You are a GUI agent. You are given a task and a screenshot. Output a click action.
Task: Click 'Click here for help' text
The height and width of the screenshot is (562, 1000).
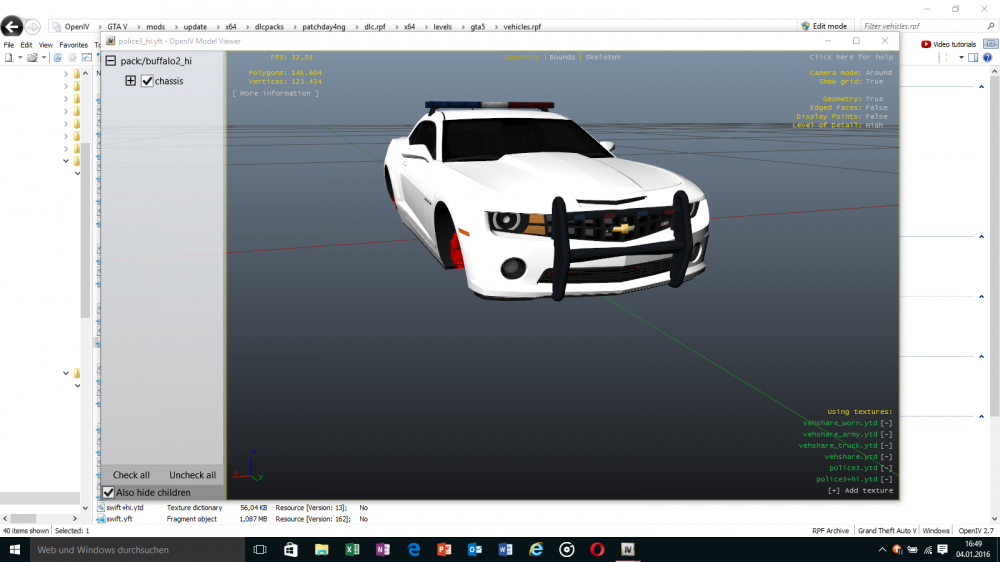coord(851,57)
